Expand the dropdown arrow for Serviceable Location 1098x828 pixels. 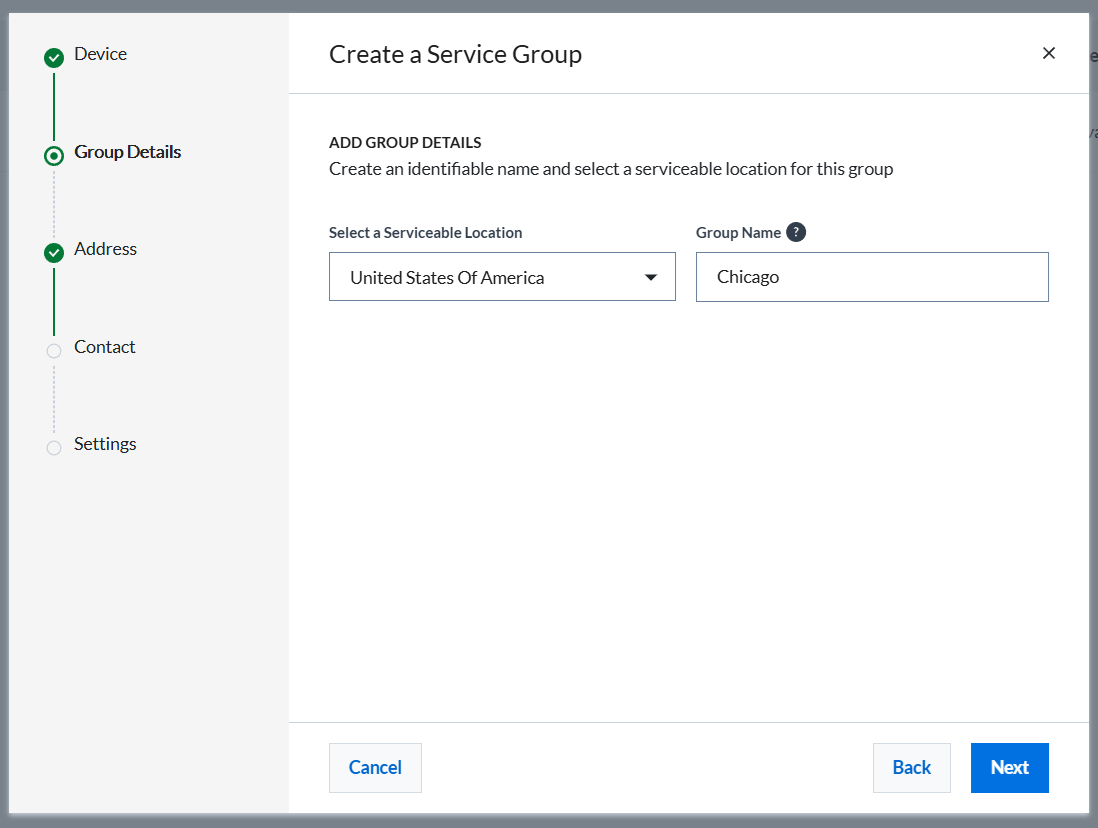pyautogui.click(x=651, y=277)
